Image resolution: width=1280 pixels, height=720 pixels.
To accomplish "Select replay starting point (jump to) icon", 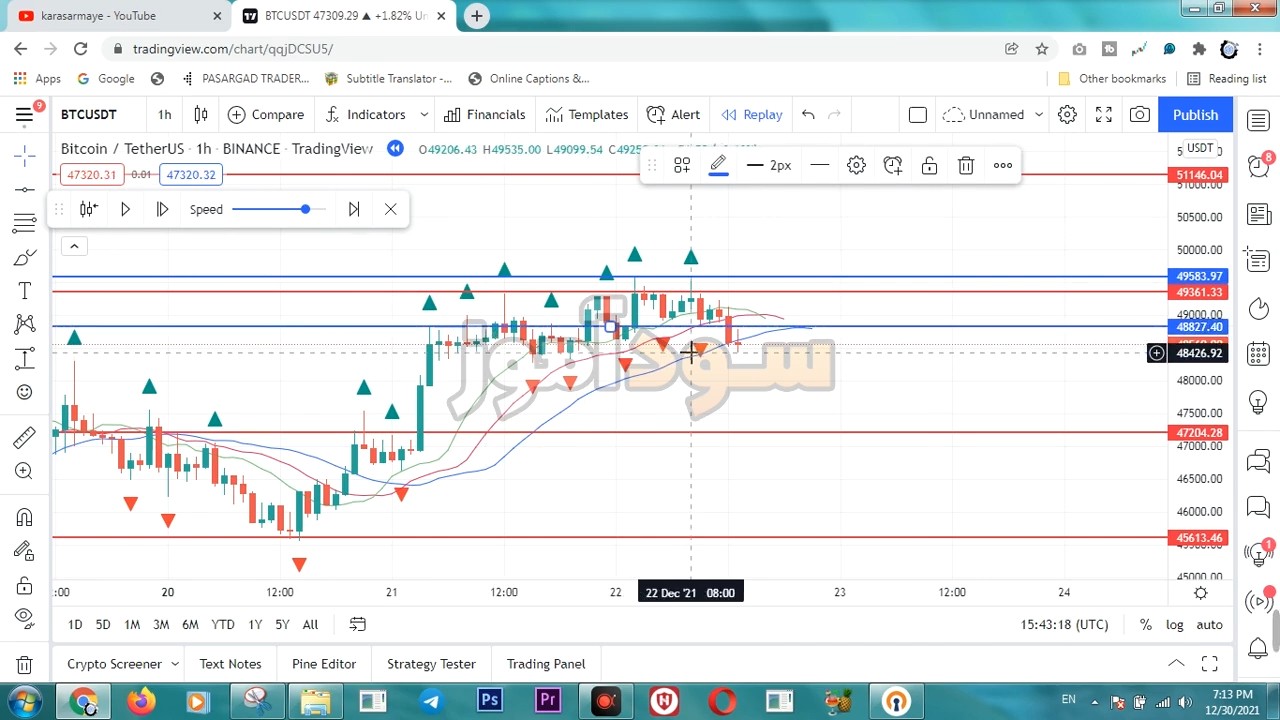I will coord(89,209).
